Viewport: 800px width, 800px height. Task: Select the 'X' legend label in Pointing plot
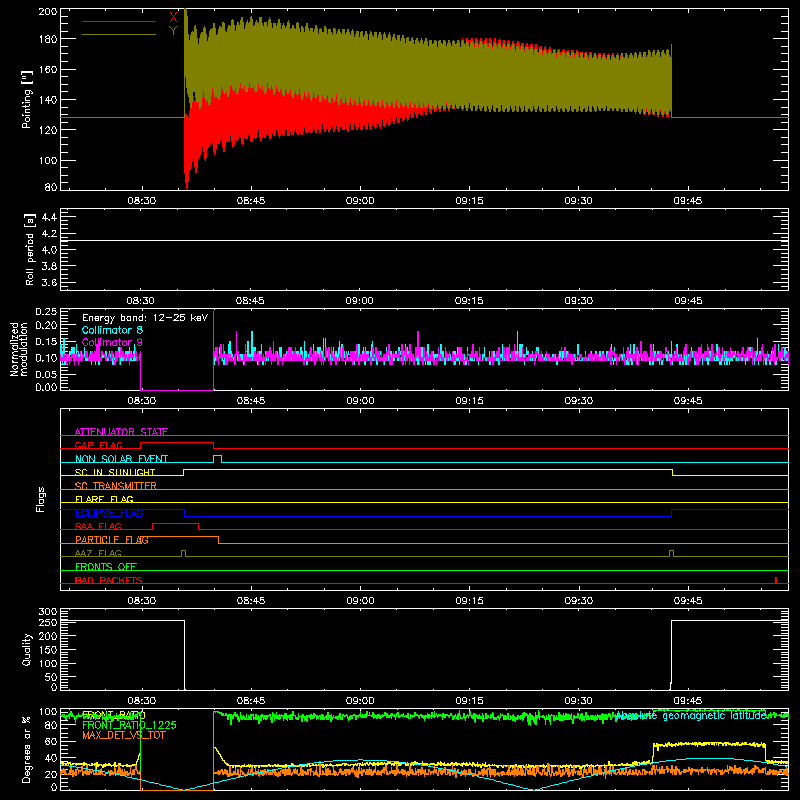coord(173,17)
